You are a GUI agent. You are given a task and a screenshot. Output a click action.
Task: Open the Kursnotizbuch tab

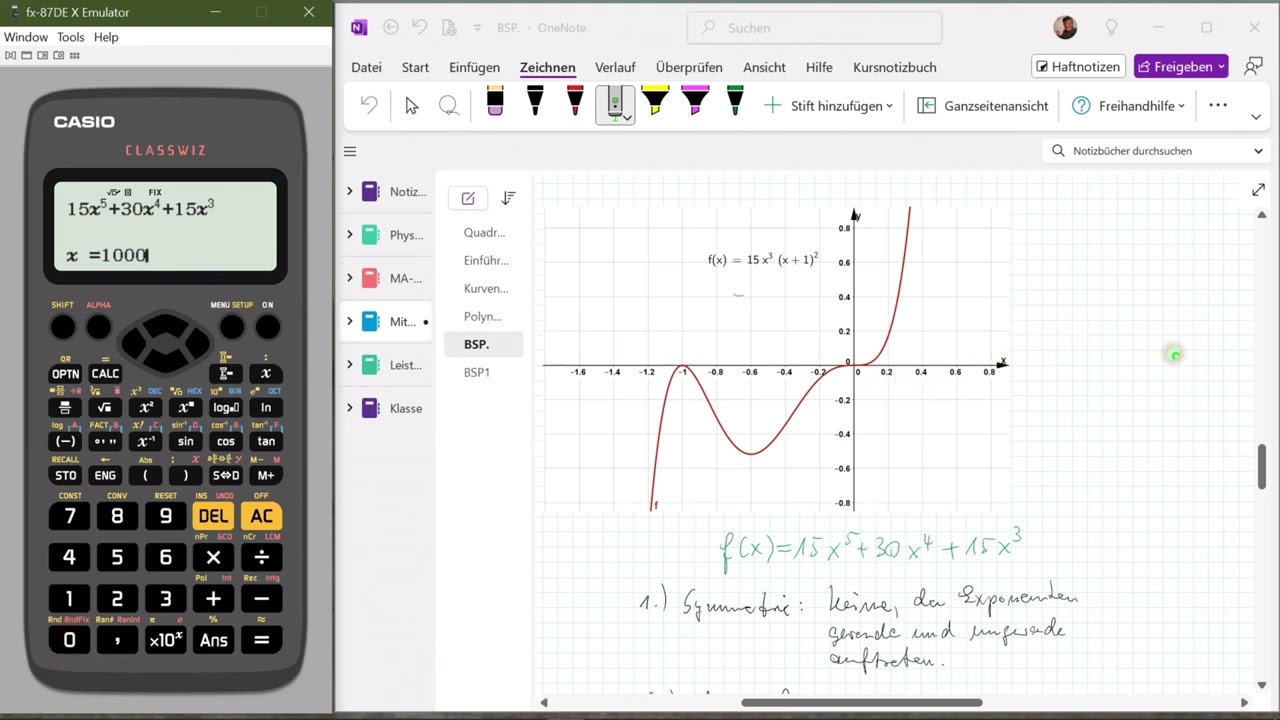pos(895,67)
